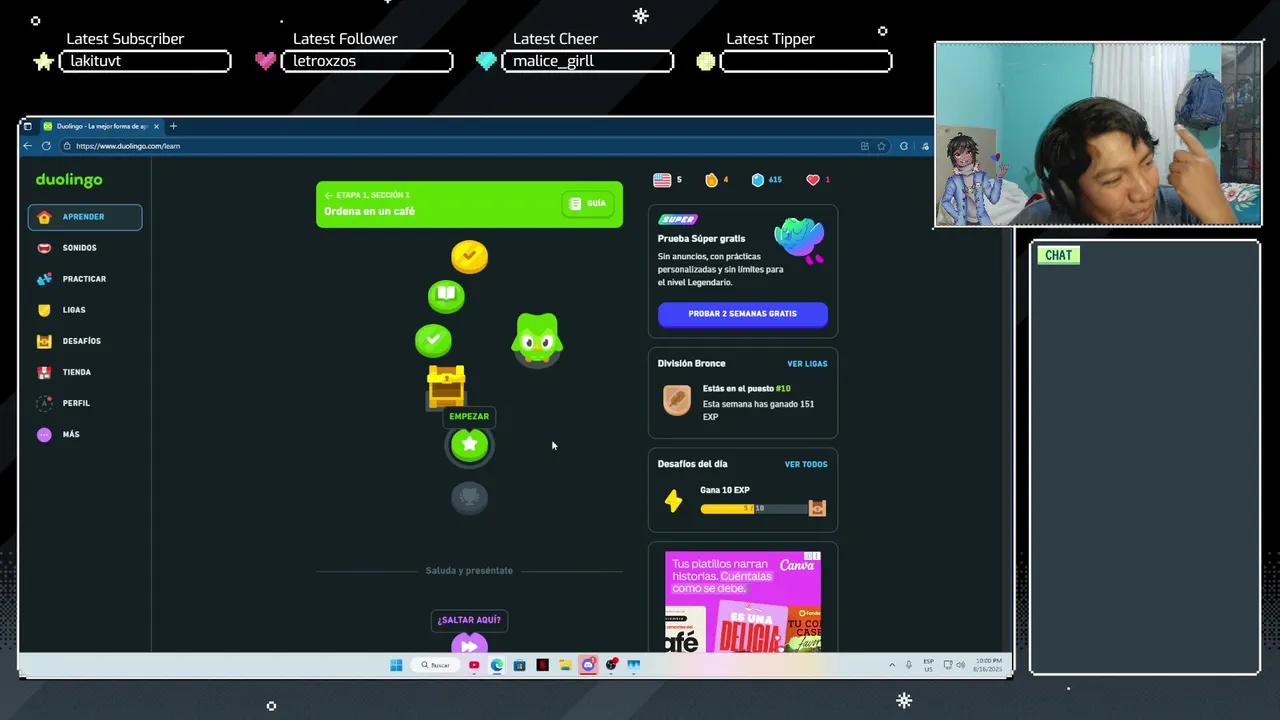1280x720 pixels.
Task: Open the green book story lesson node
Action: 446,296
